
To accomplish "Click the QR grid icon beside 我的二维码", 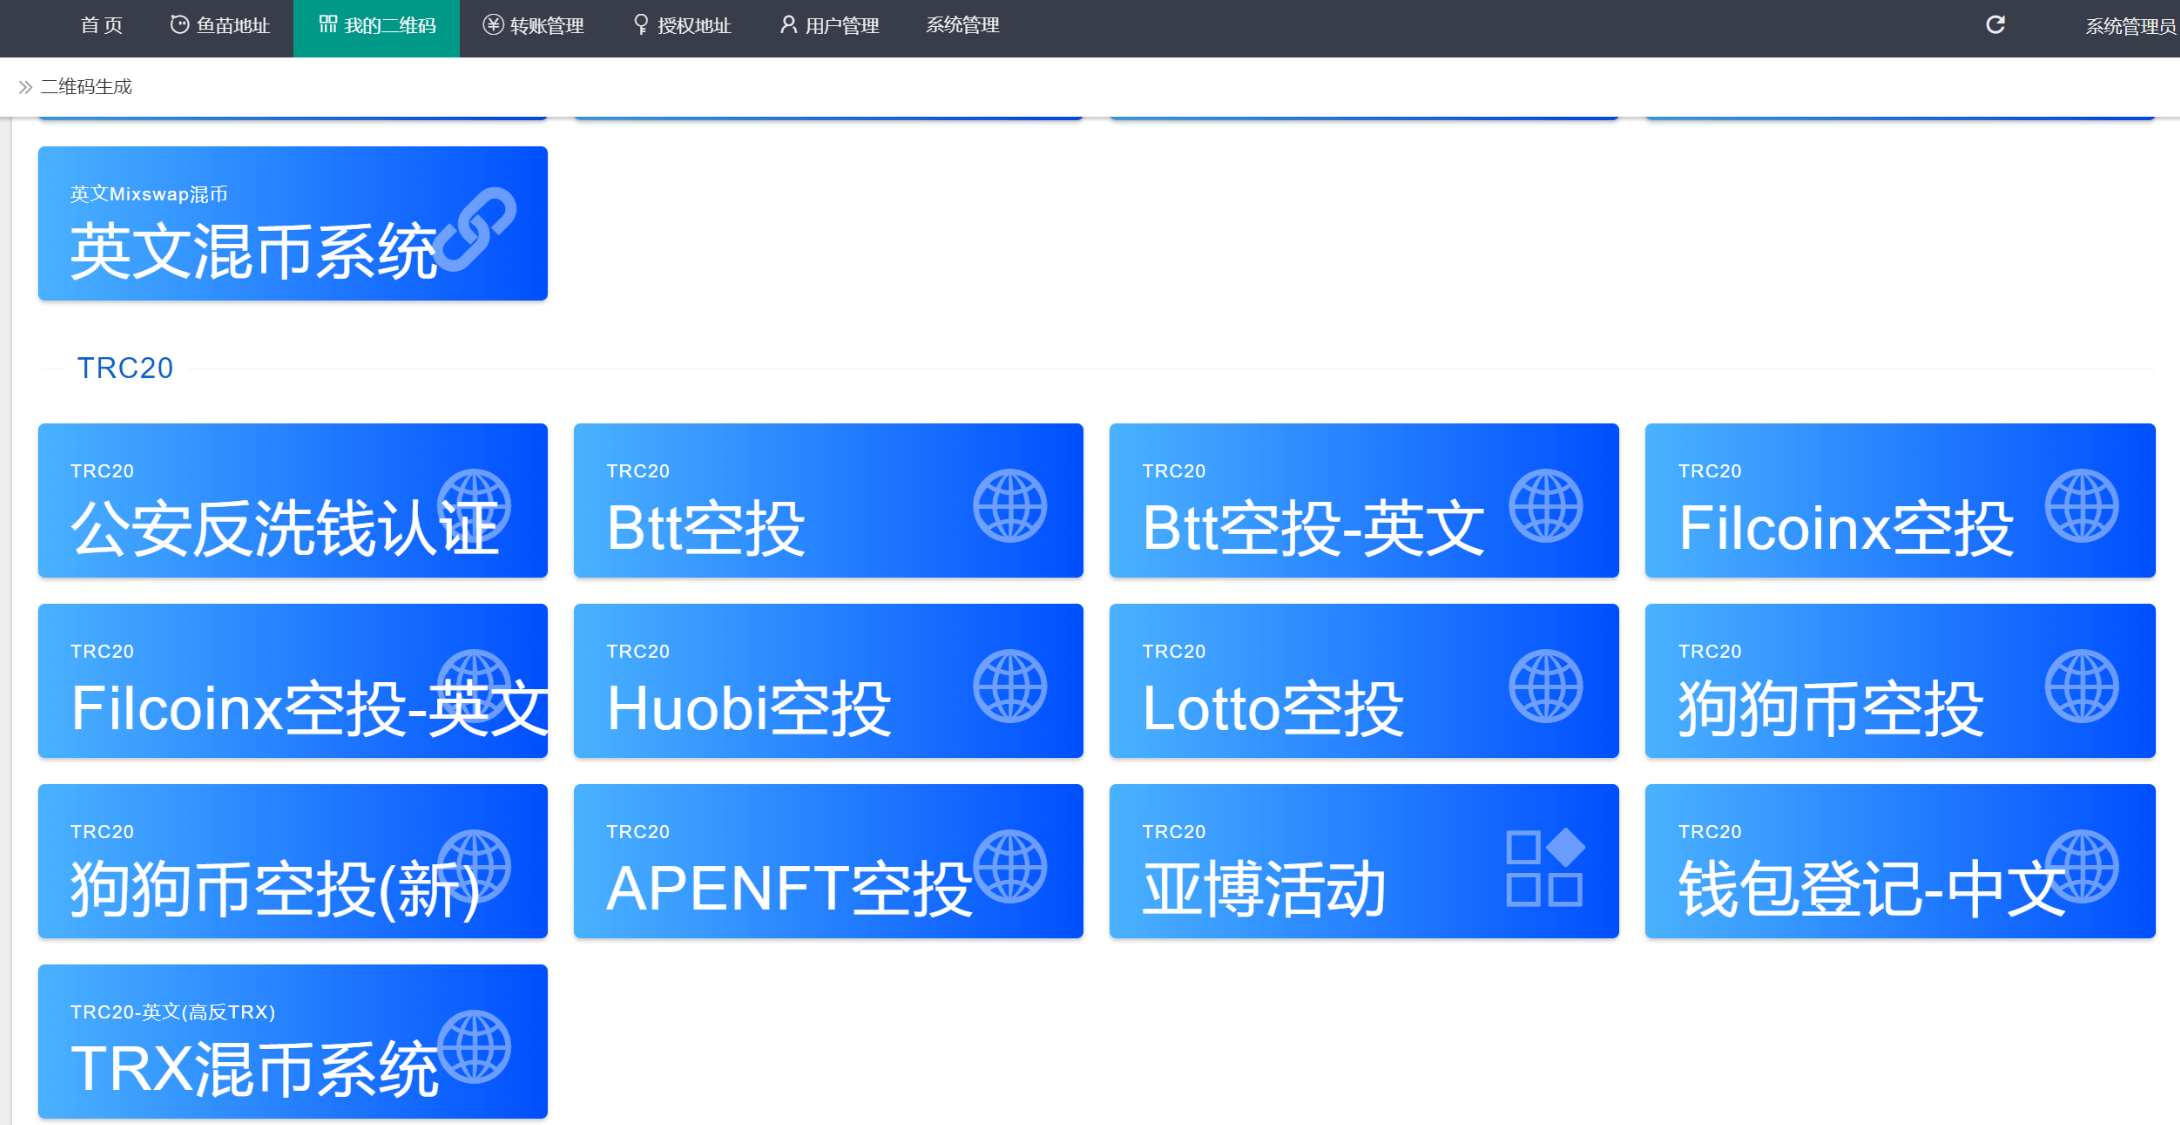I will (327, 24).
